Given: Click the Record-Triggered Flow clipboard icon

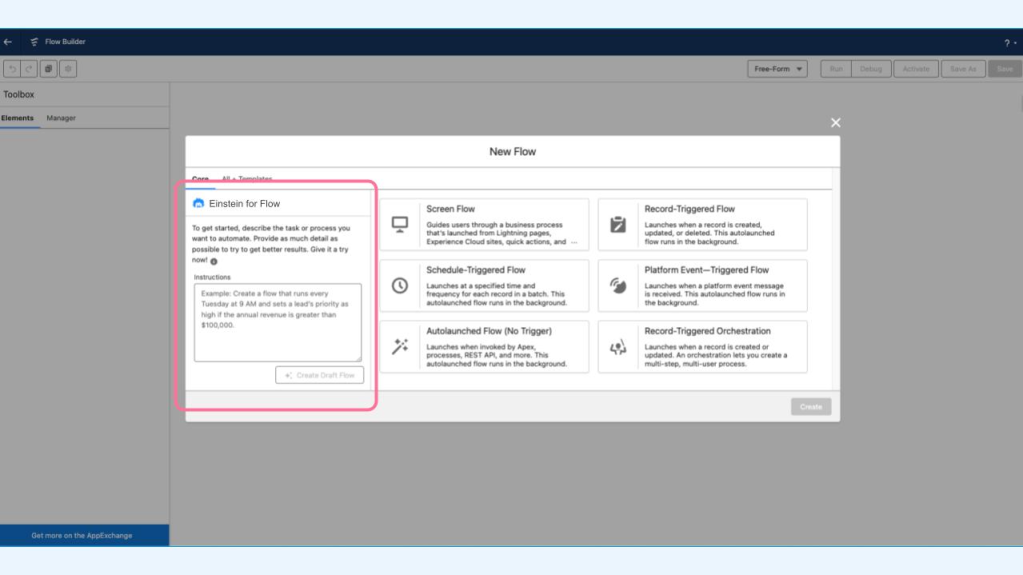Looking at the screenshot, I should 618,225.
